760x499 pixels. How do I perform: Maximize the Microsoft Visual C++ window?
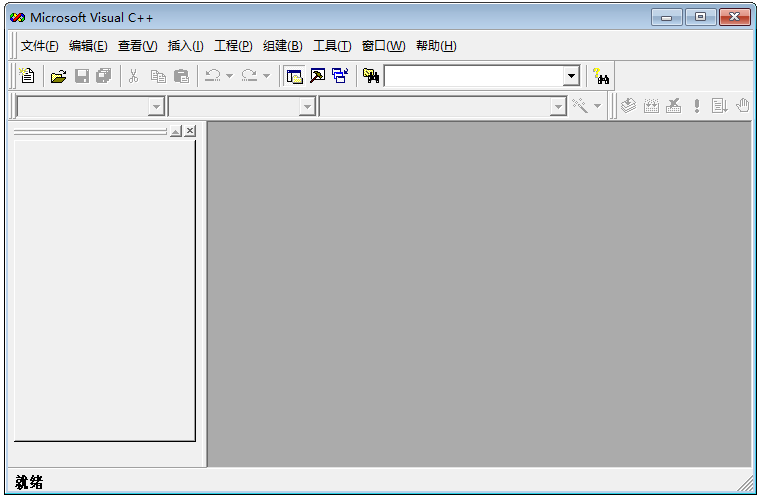pos(700,17)
